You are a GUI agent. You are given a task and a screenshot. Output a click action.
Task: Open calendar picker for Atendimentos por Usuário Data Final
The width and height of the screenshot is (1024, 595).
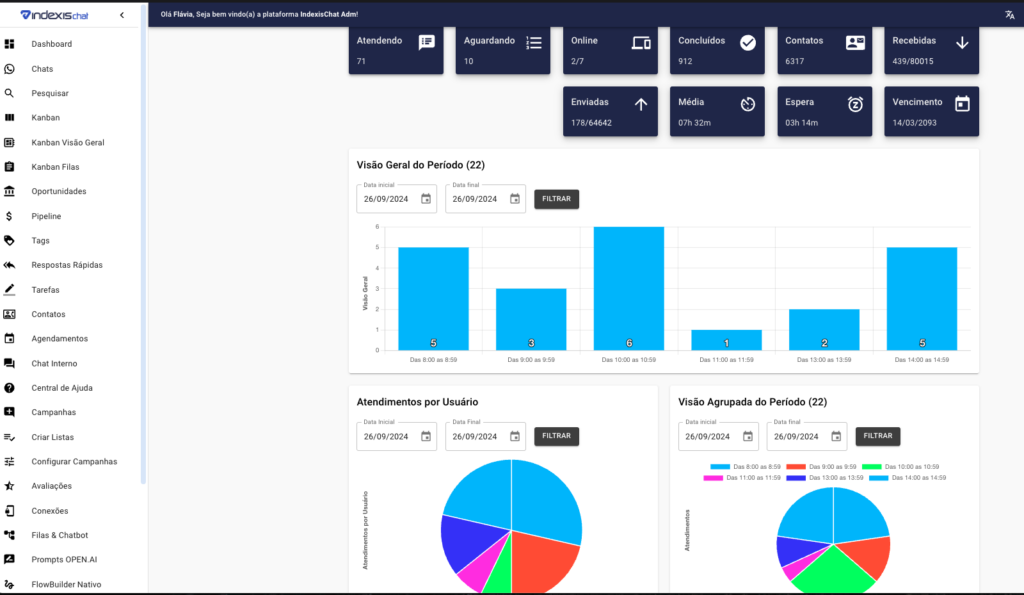click(515, 436)
